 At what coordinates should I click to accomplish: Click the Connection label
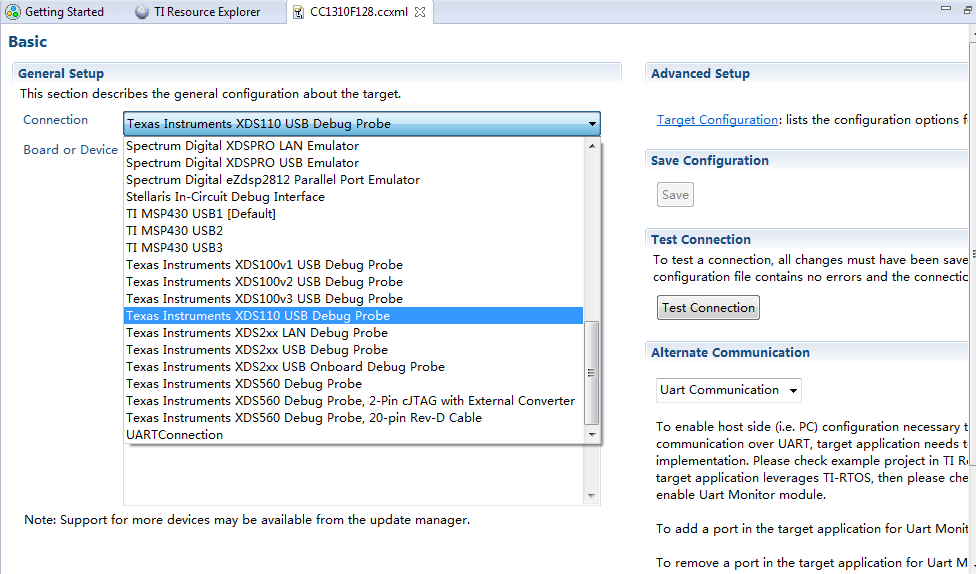55,120
